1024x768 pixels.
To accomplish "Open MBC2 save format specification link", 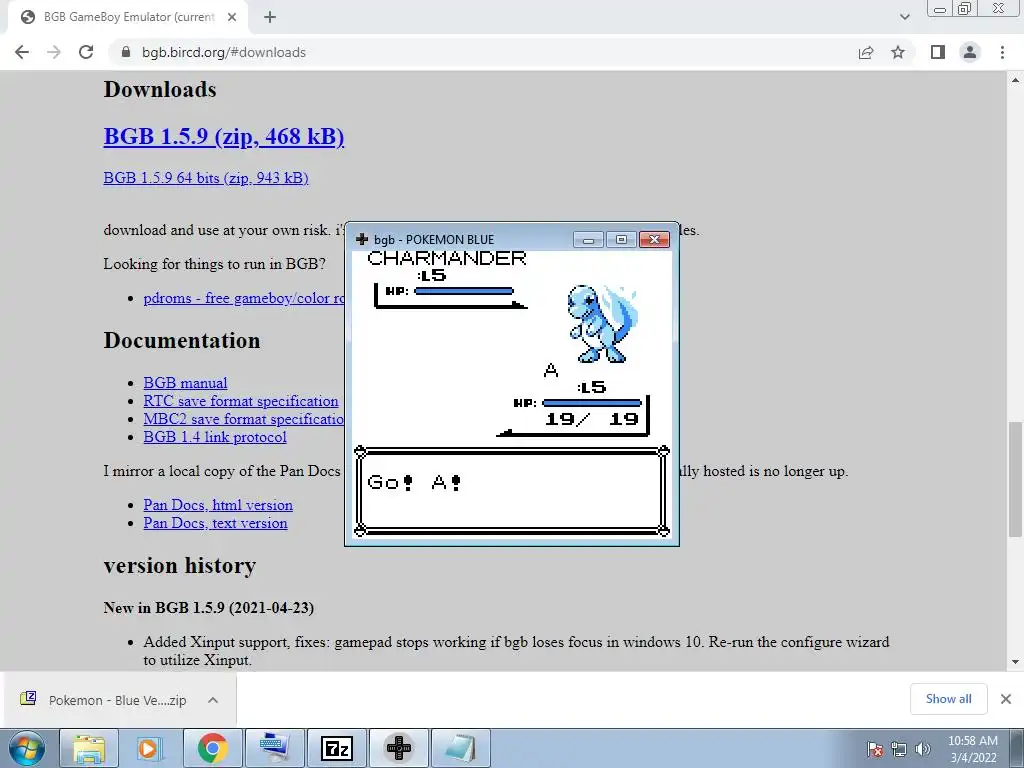I will tap(244, 419).
